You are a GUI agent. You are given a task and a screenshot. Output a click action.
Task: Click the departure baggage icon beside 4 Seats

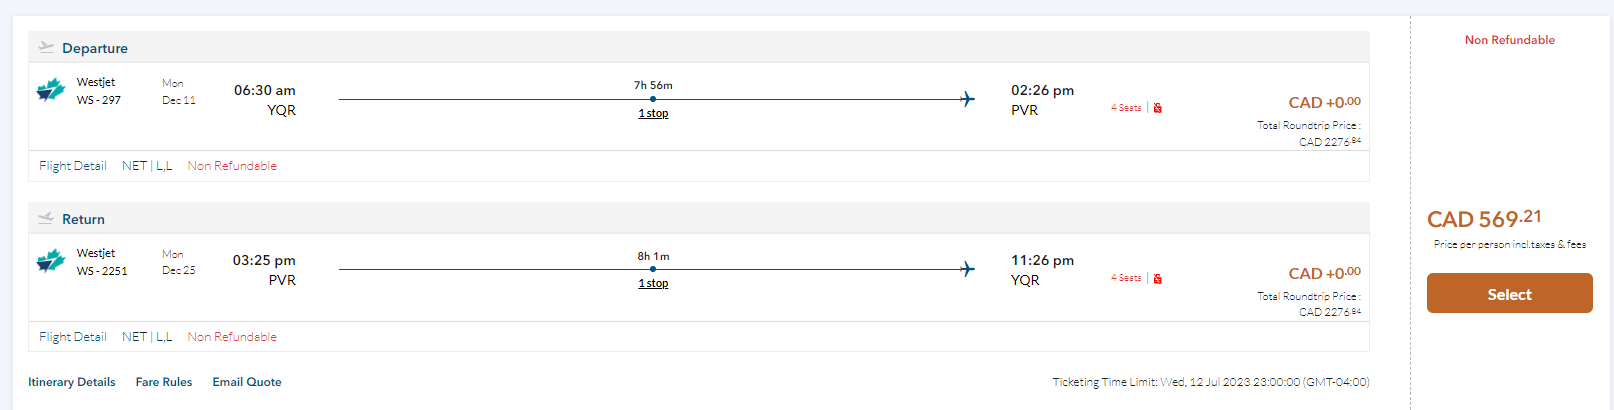[1158, 108]
